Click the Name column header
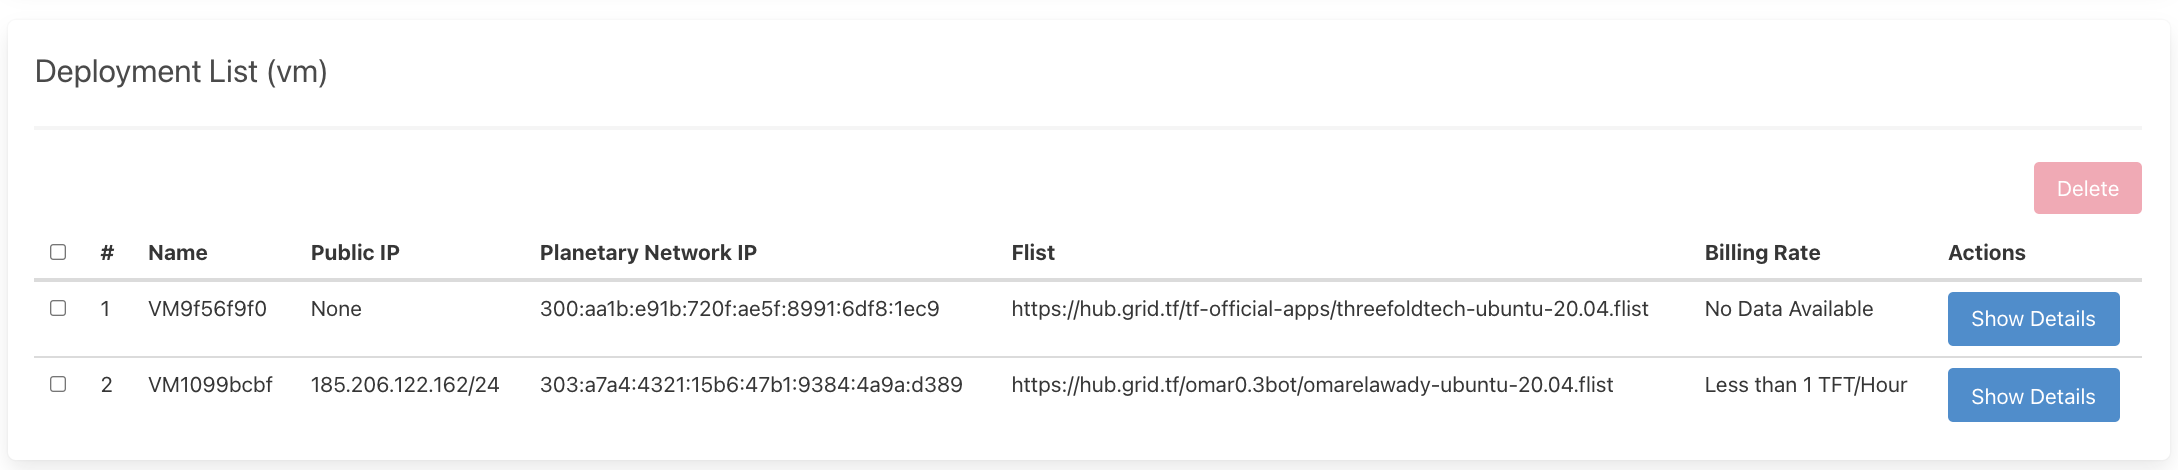 click(x=178, y=253)
